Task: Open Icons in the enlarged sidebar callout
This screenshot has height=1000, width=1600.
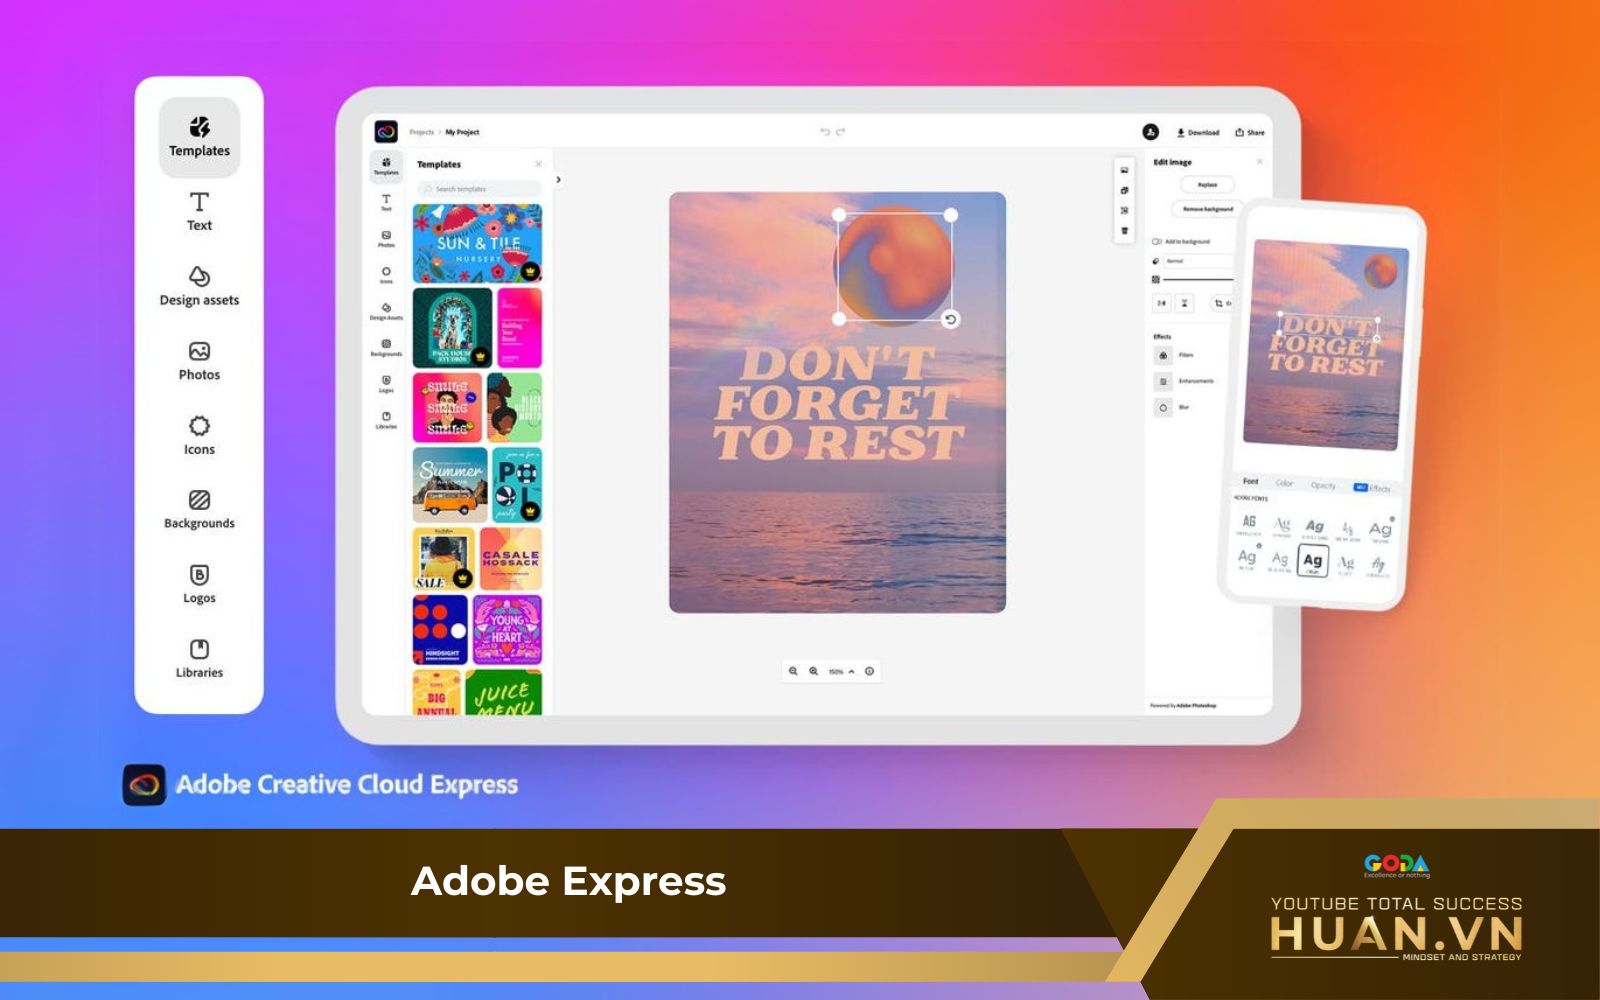Action: tap(199, 436)
